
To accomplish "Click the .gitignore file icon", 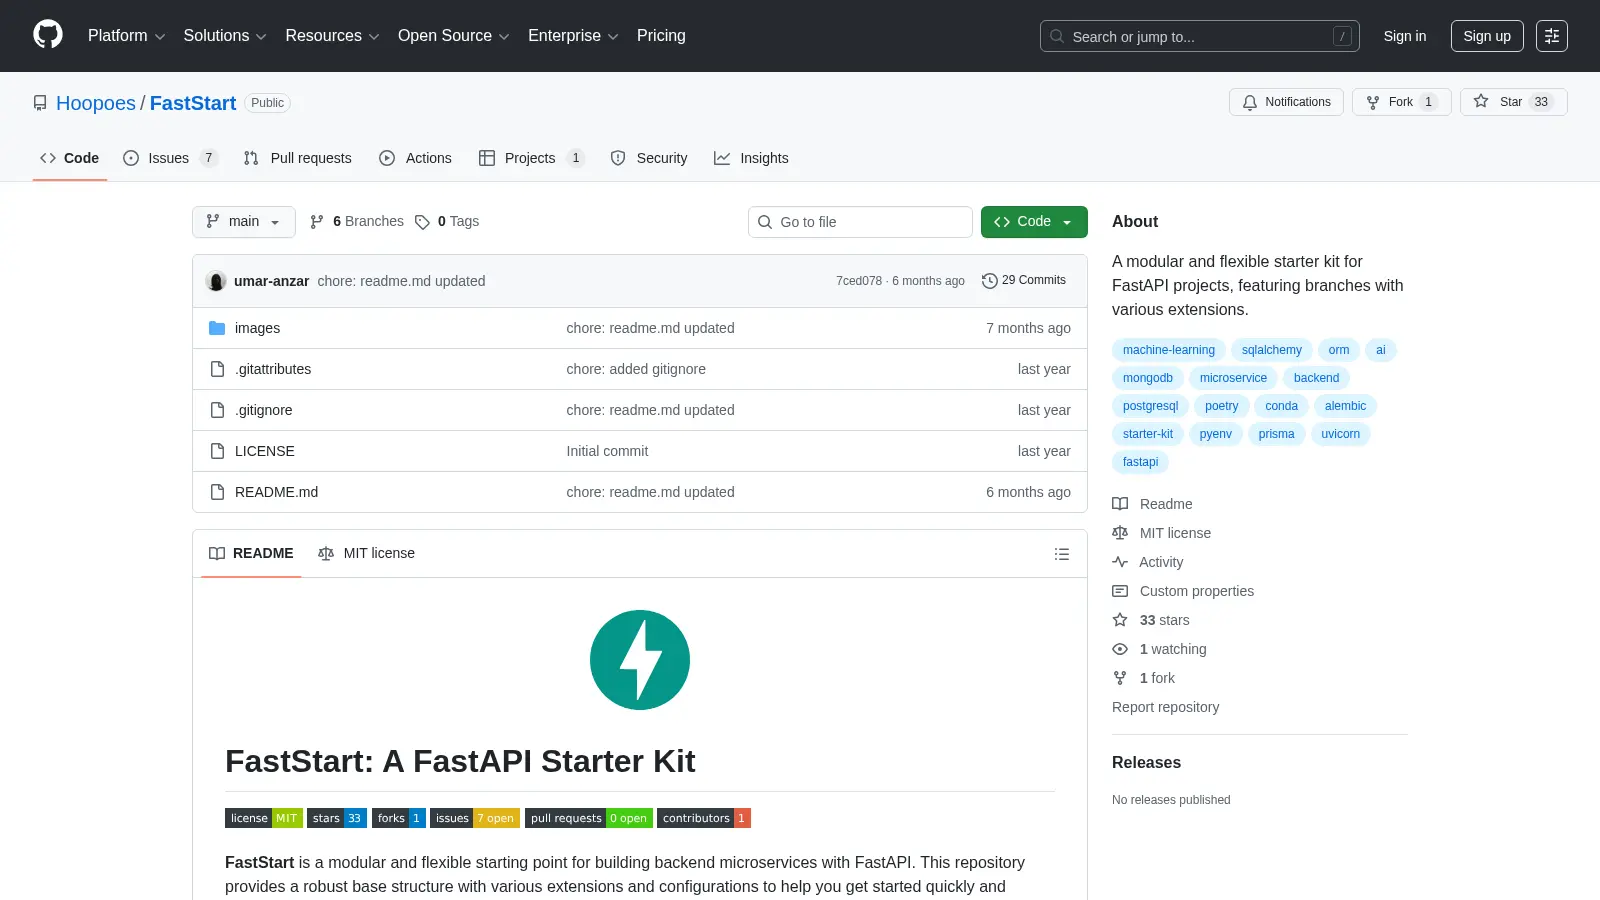I will point(217,410).
